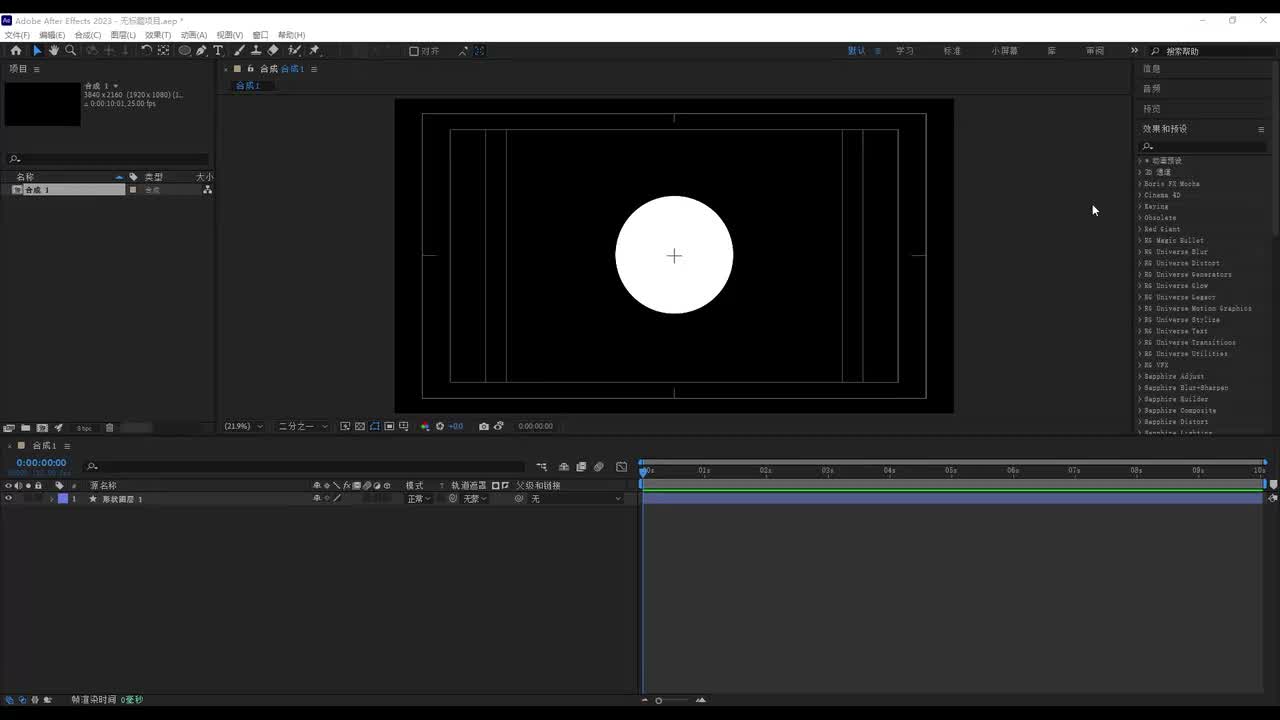Expand the Keying effects category
This screenshot has height=720, width=1280.
pos(1140,206)
